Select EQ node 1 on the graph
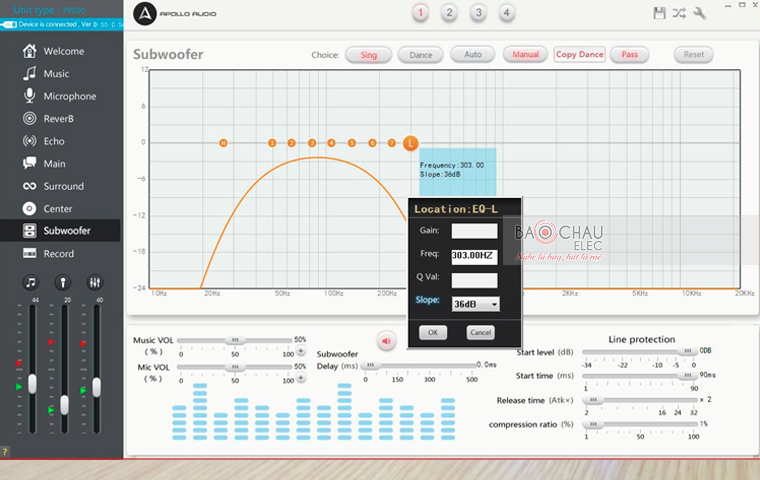Screen dimensions: 760x480 point(272,143)
